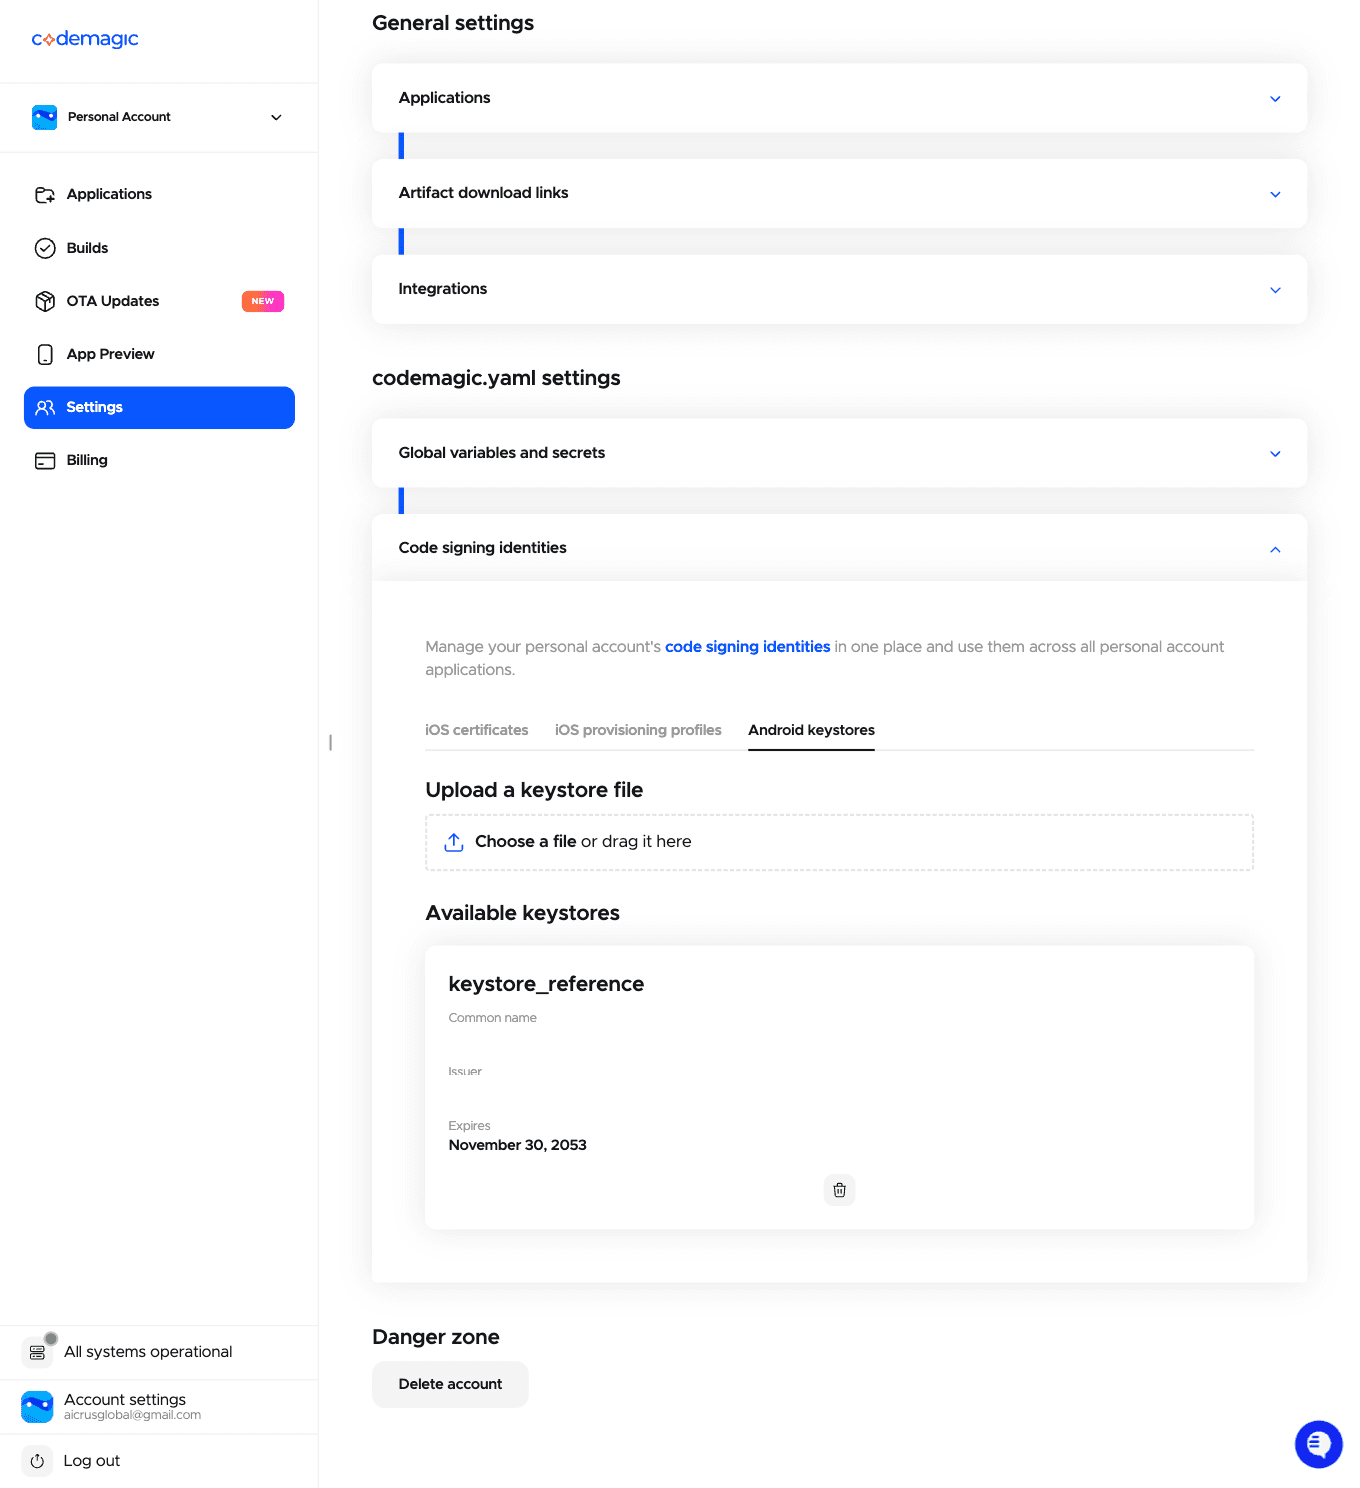Click the Settings people icon
The width and height of the screenshot is (1360, 1488).
click(x=45, y=407)
